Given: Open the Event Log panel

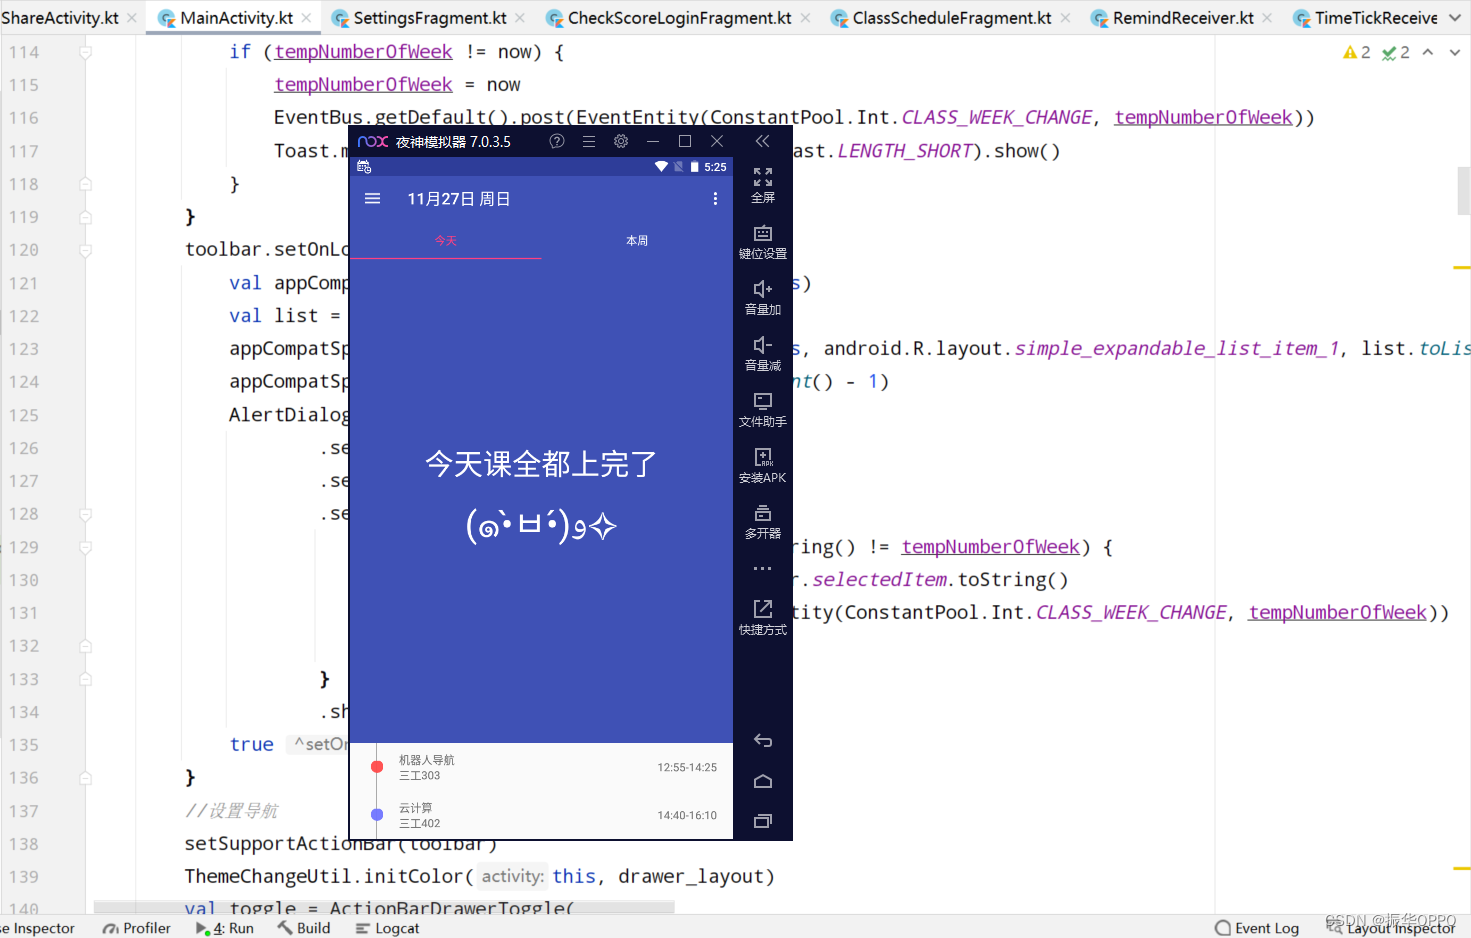Looking at the screenshot, I should [x=1257, y=928].
